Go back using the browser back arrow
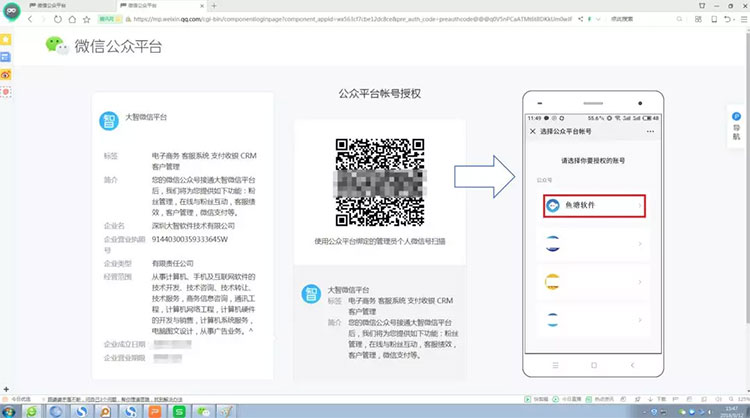 click(x=30, y=19)
